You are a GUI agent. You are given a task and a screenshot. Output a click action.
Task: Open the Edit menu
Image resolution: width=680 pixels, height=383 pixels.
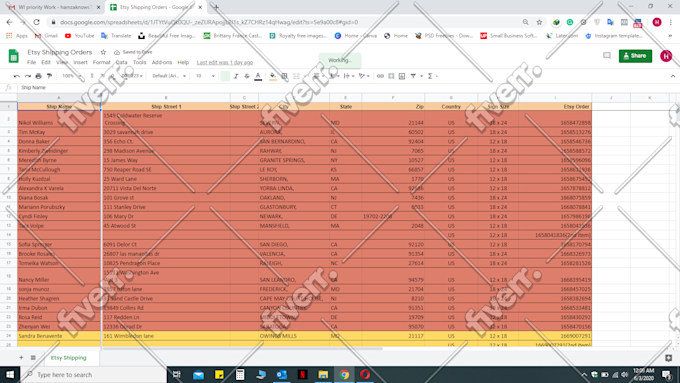(x=46, y=62)
